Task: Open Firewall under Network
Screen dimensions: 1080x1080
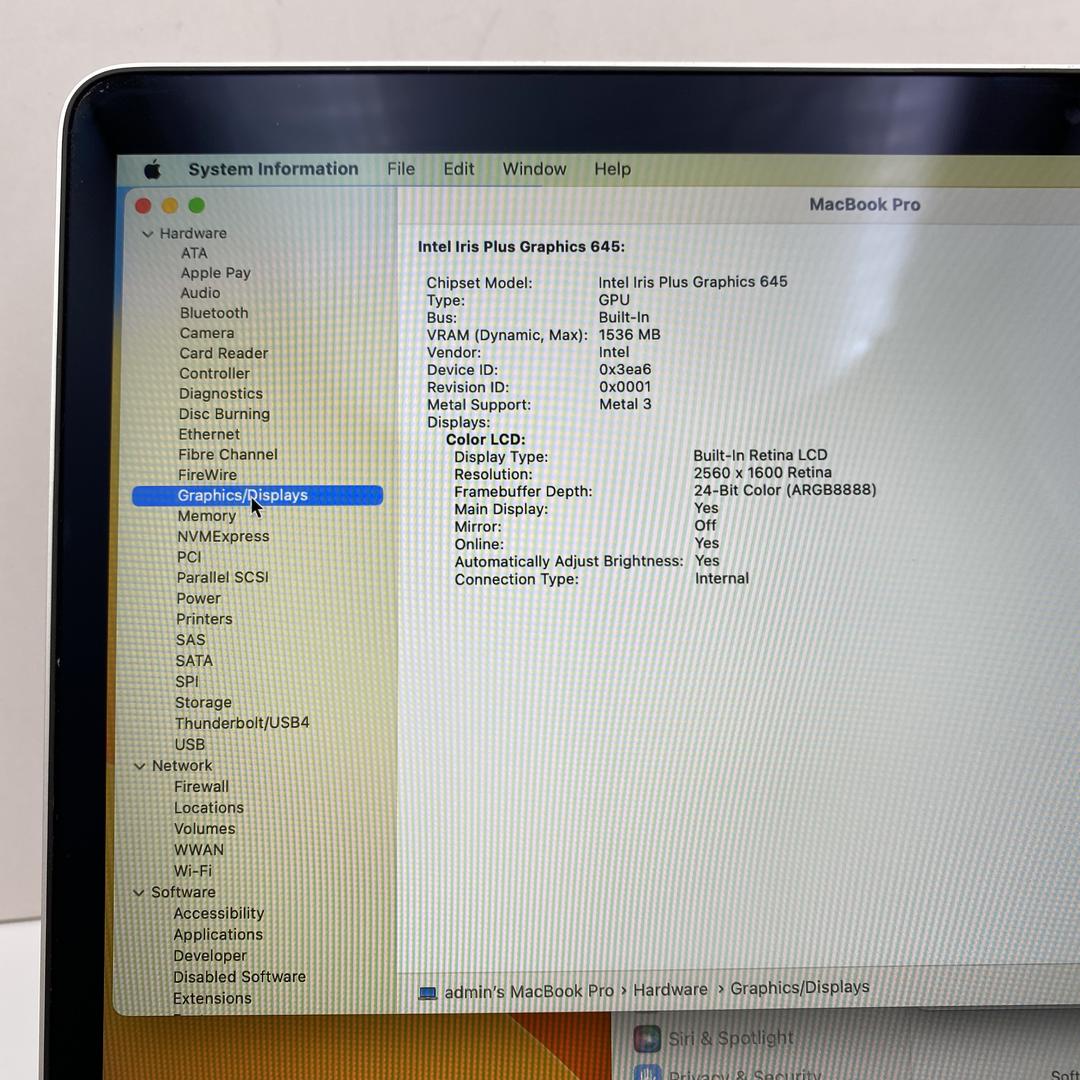Action: pos(202,787)
